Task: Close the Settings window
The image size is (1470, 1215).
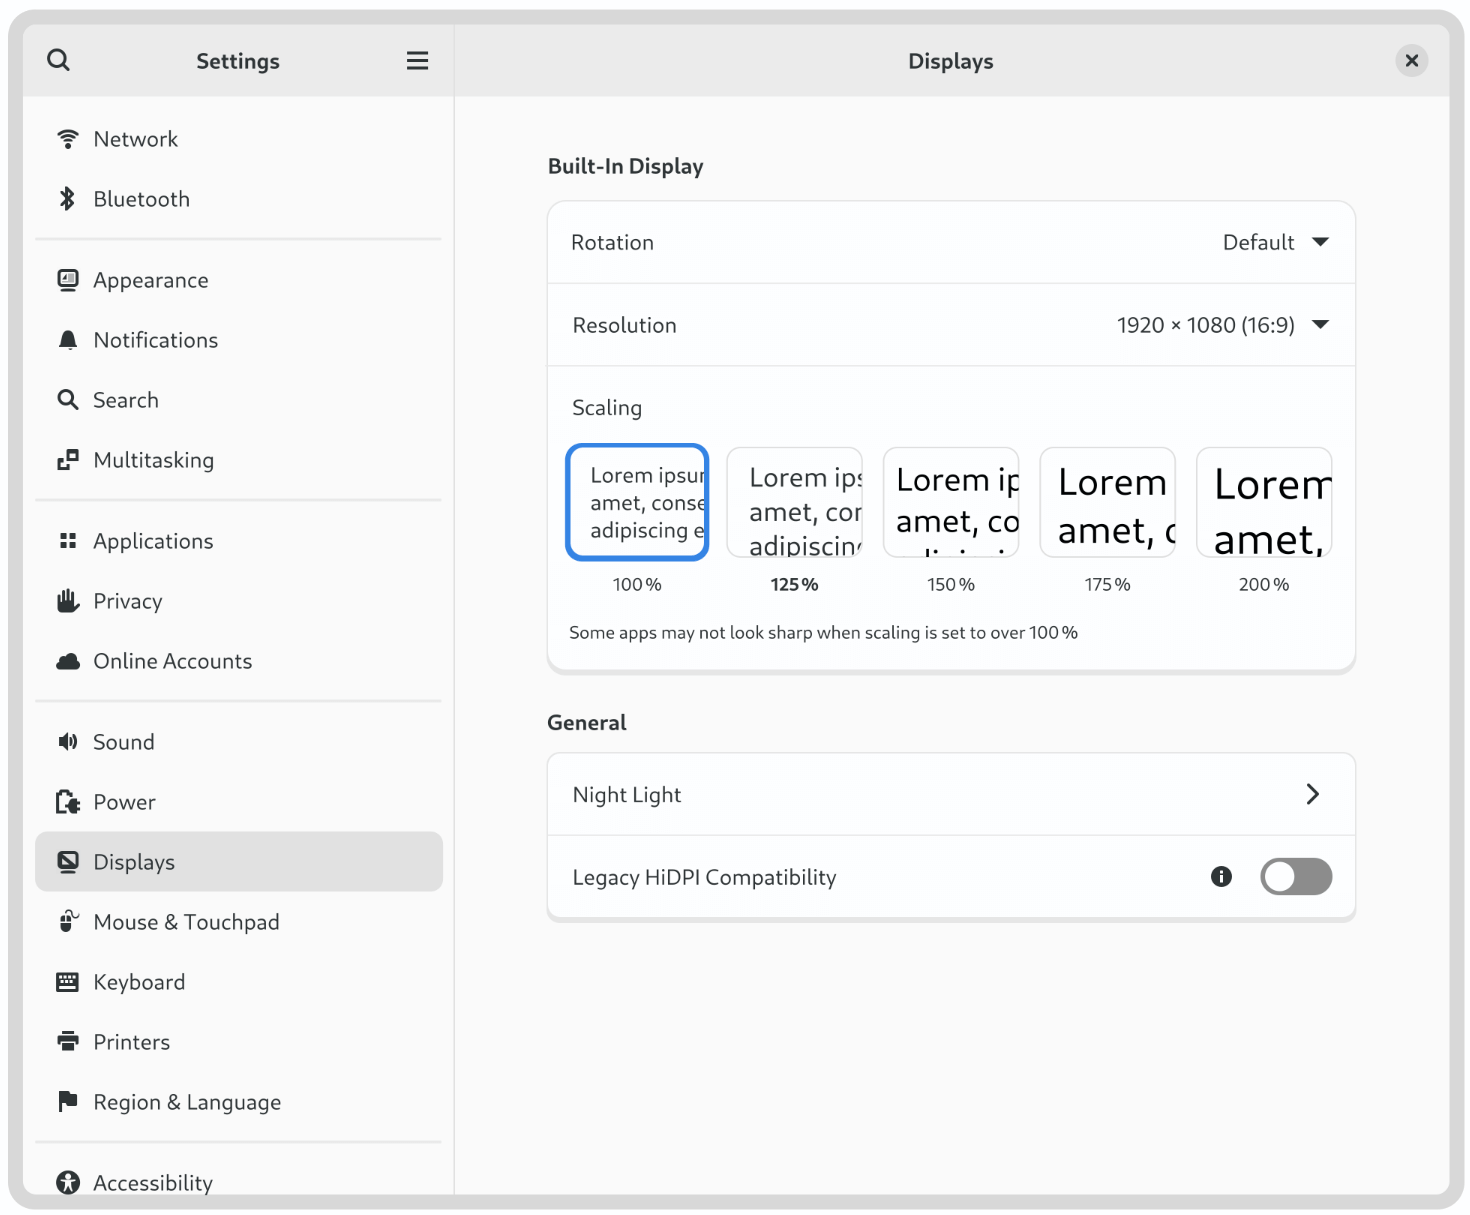Action: tap(1411, 61)
